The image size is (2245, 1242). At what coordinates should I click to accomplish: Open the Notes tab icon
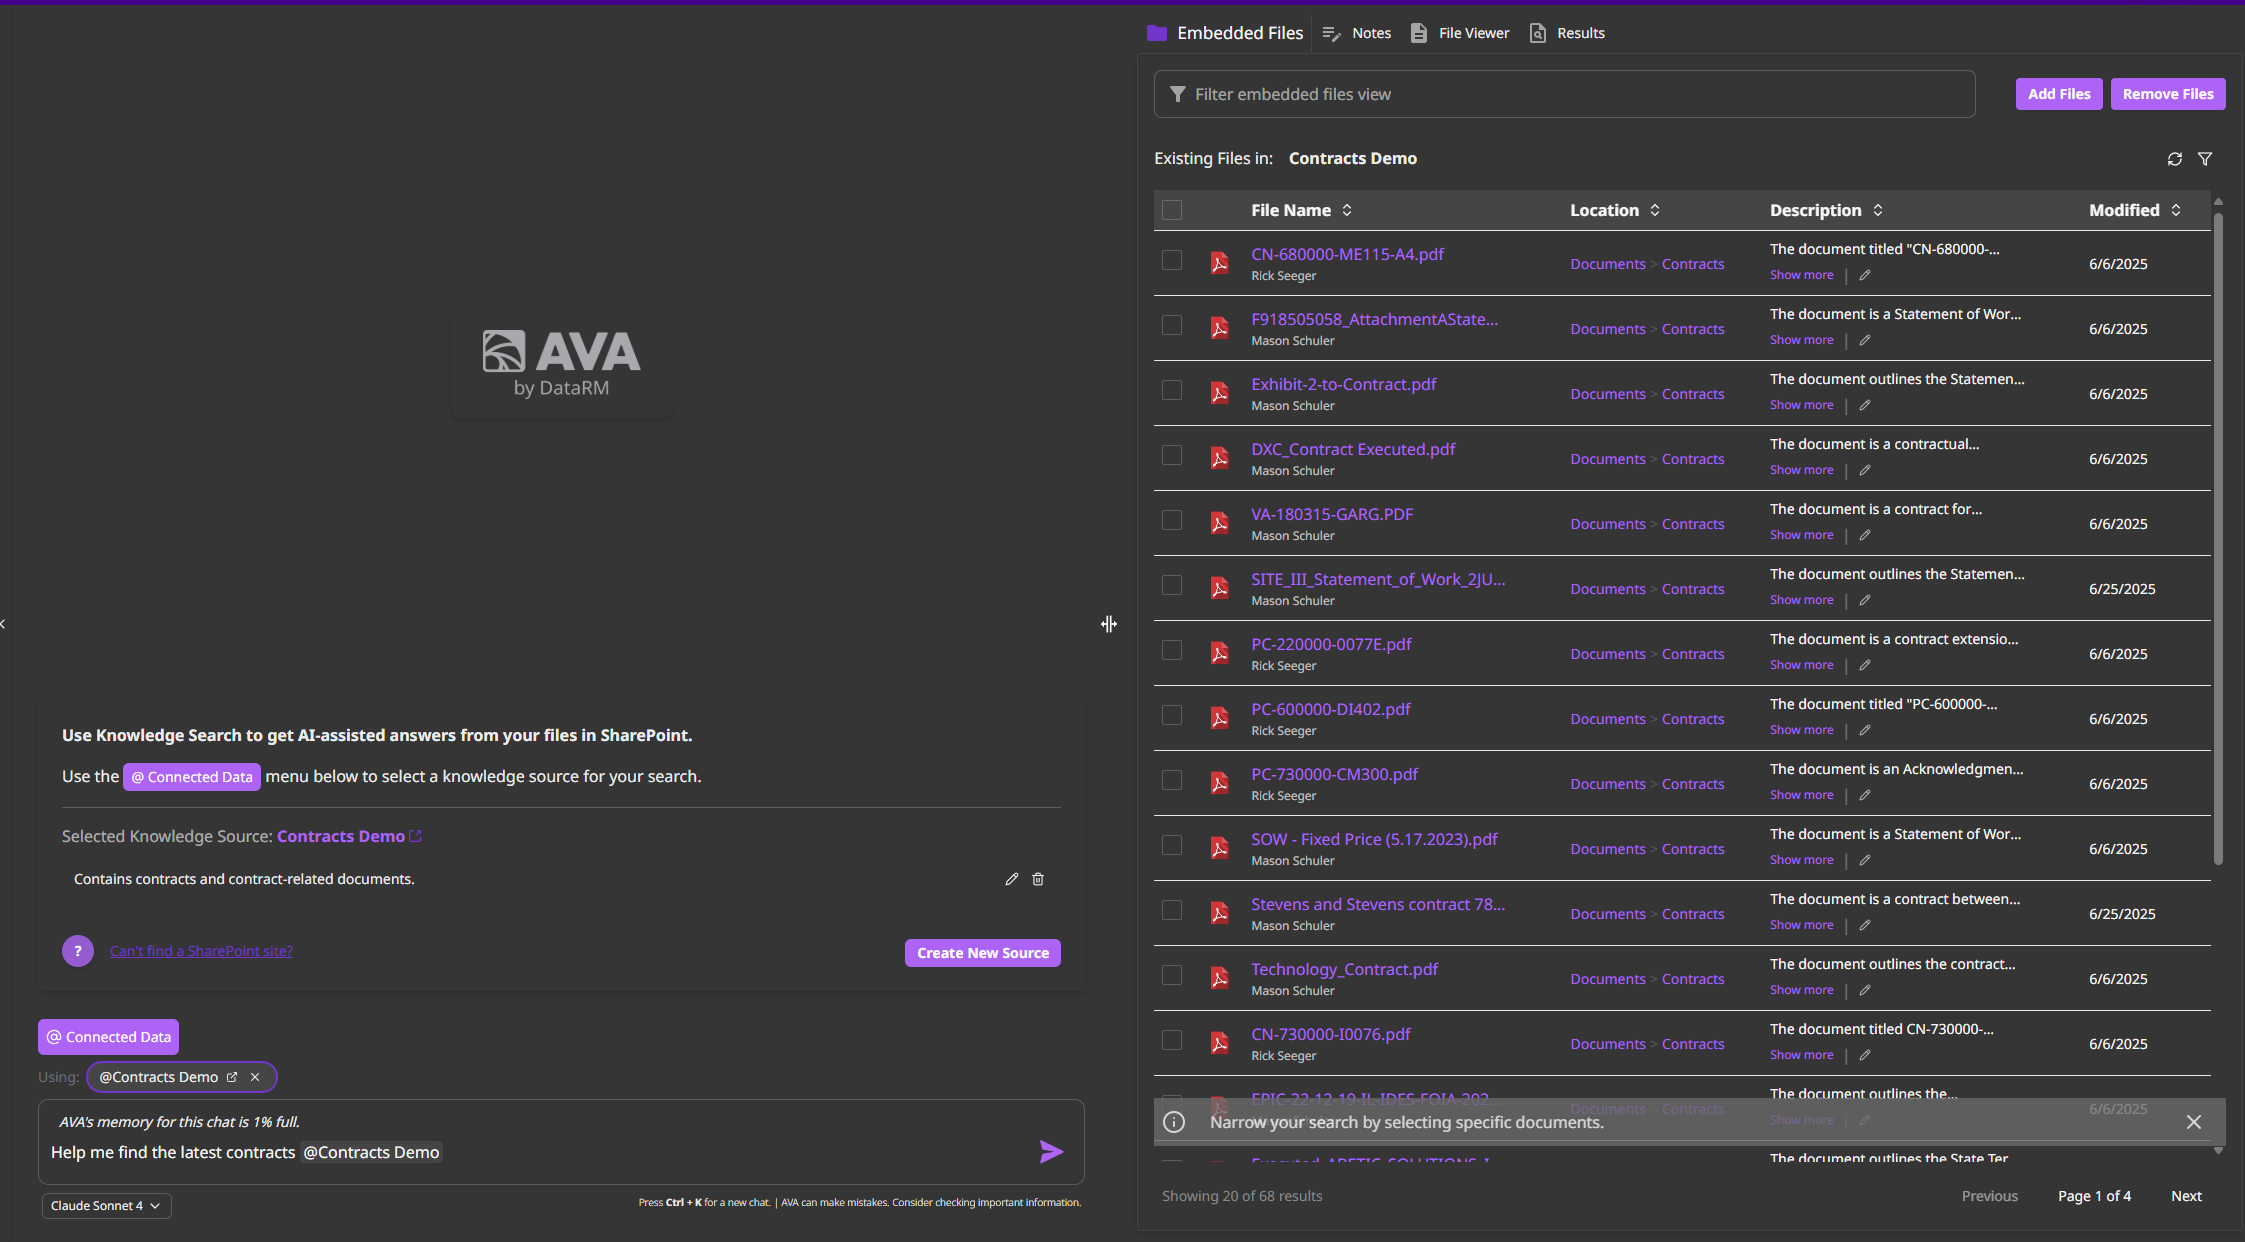click(1332, 33)
